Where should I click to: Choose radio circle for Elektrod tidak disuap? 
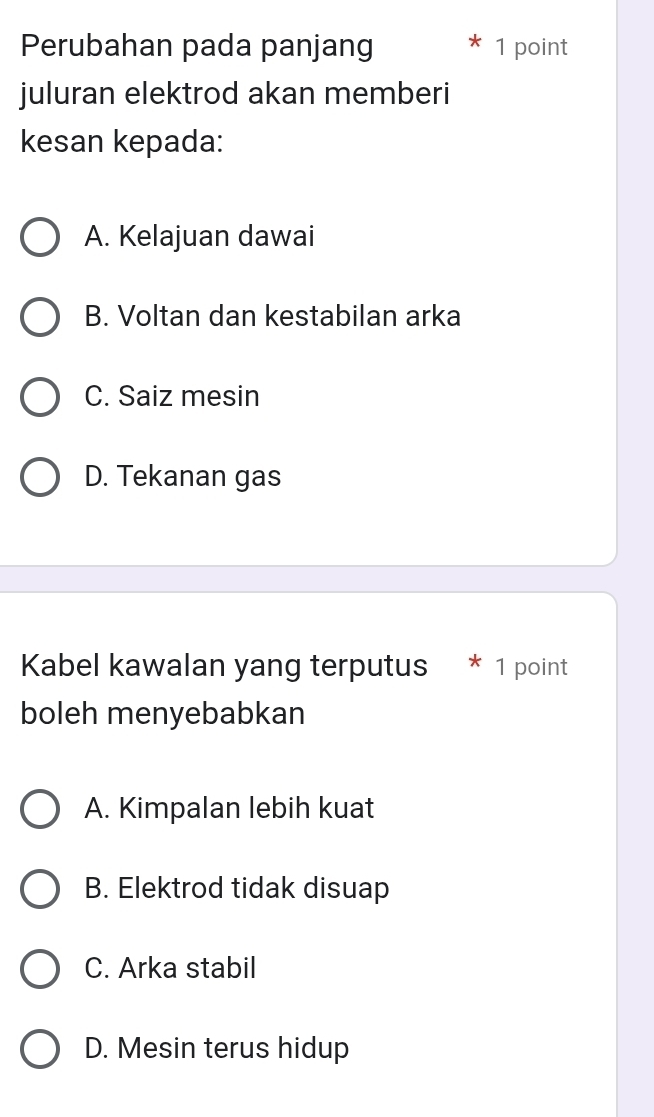click(40, 889)
